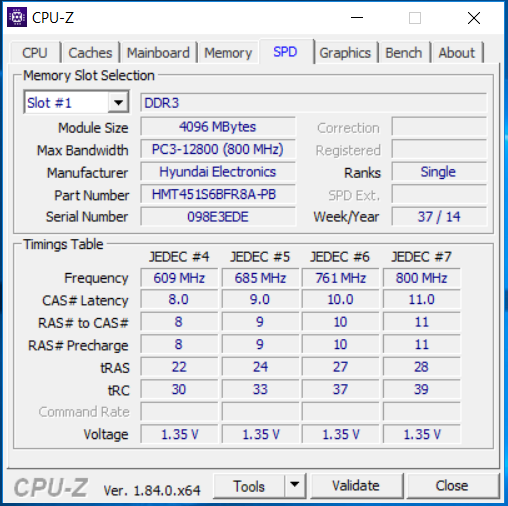Image resolution: width=508 pixels, height=506 pixels.
Task: Click the Part Number label
Action: coord(92,195)
